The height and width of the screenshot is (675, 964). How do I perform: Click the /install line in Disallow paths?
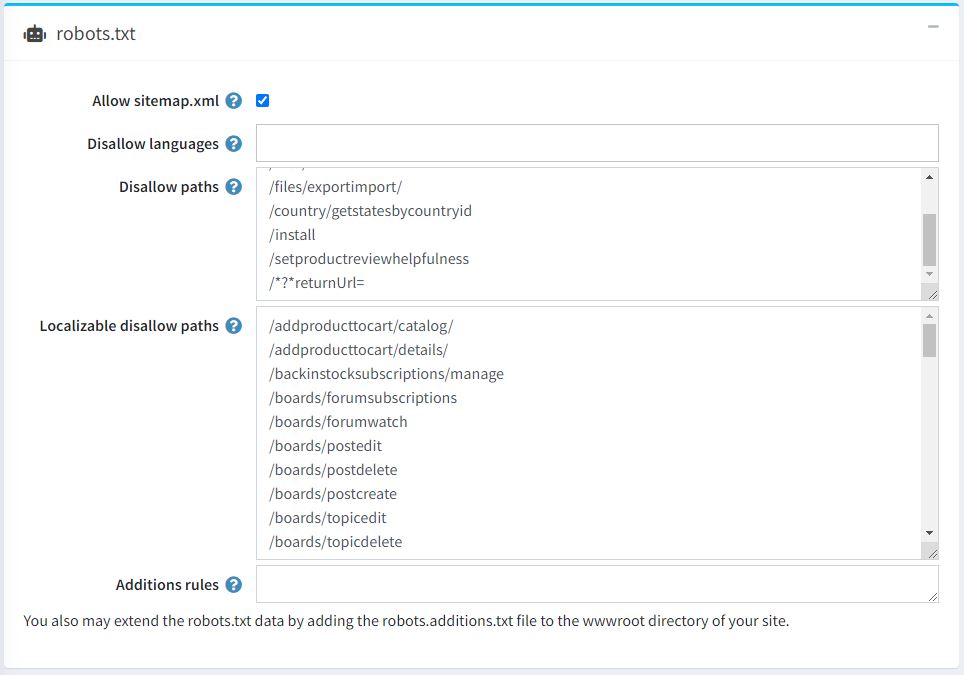point(293,235)
